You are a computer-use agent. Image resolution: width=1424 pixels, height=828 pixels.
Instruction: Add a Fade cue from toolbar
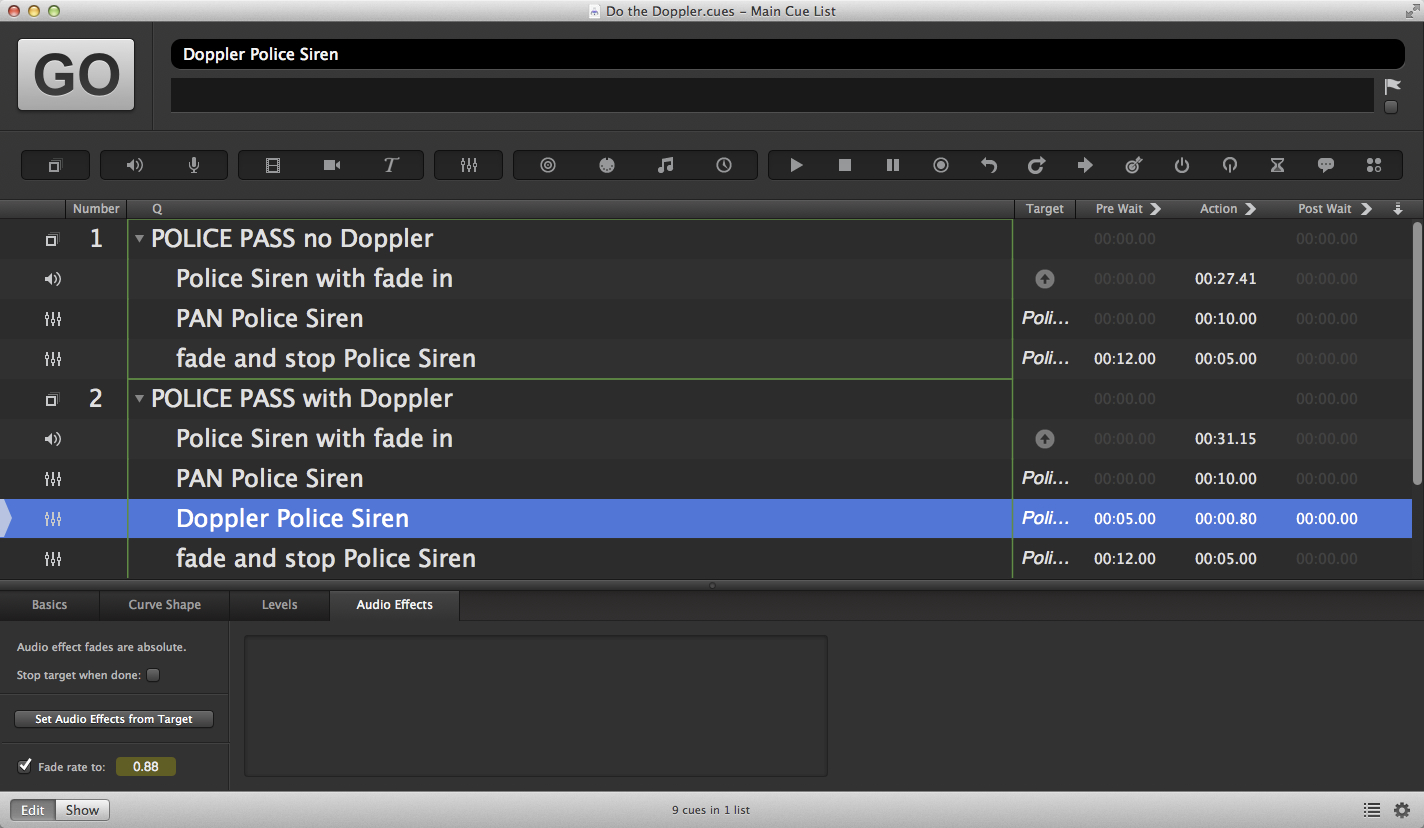(x=469, y=165)
